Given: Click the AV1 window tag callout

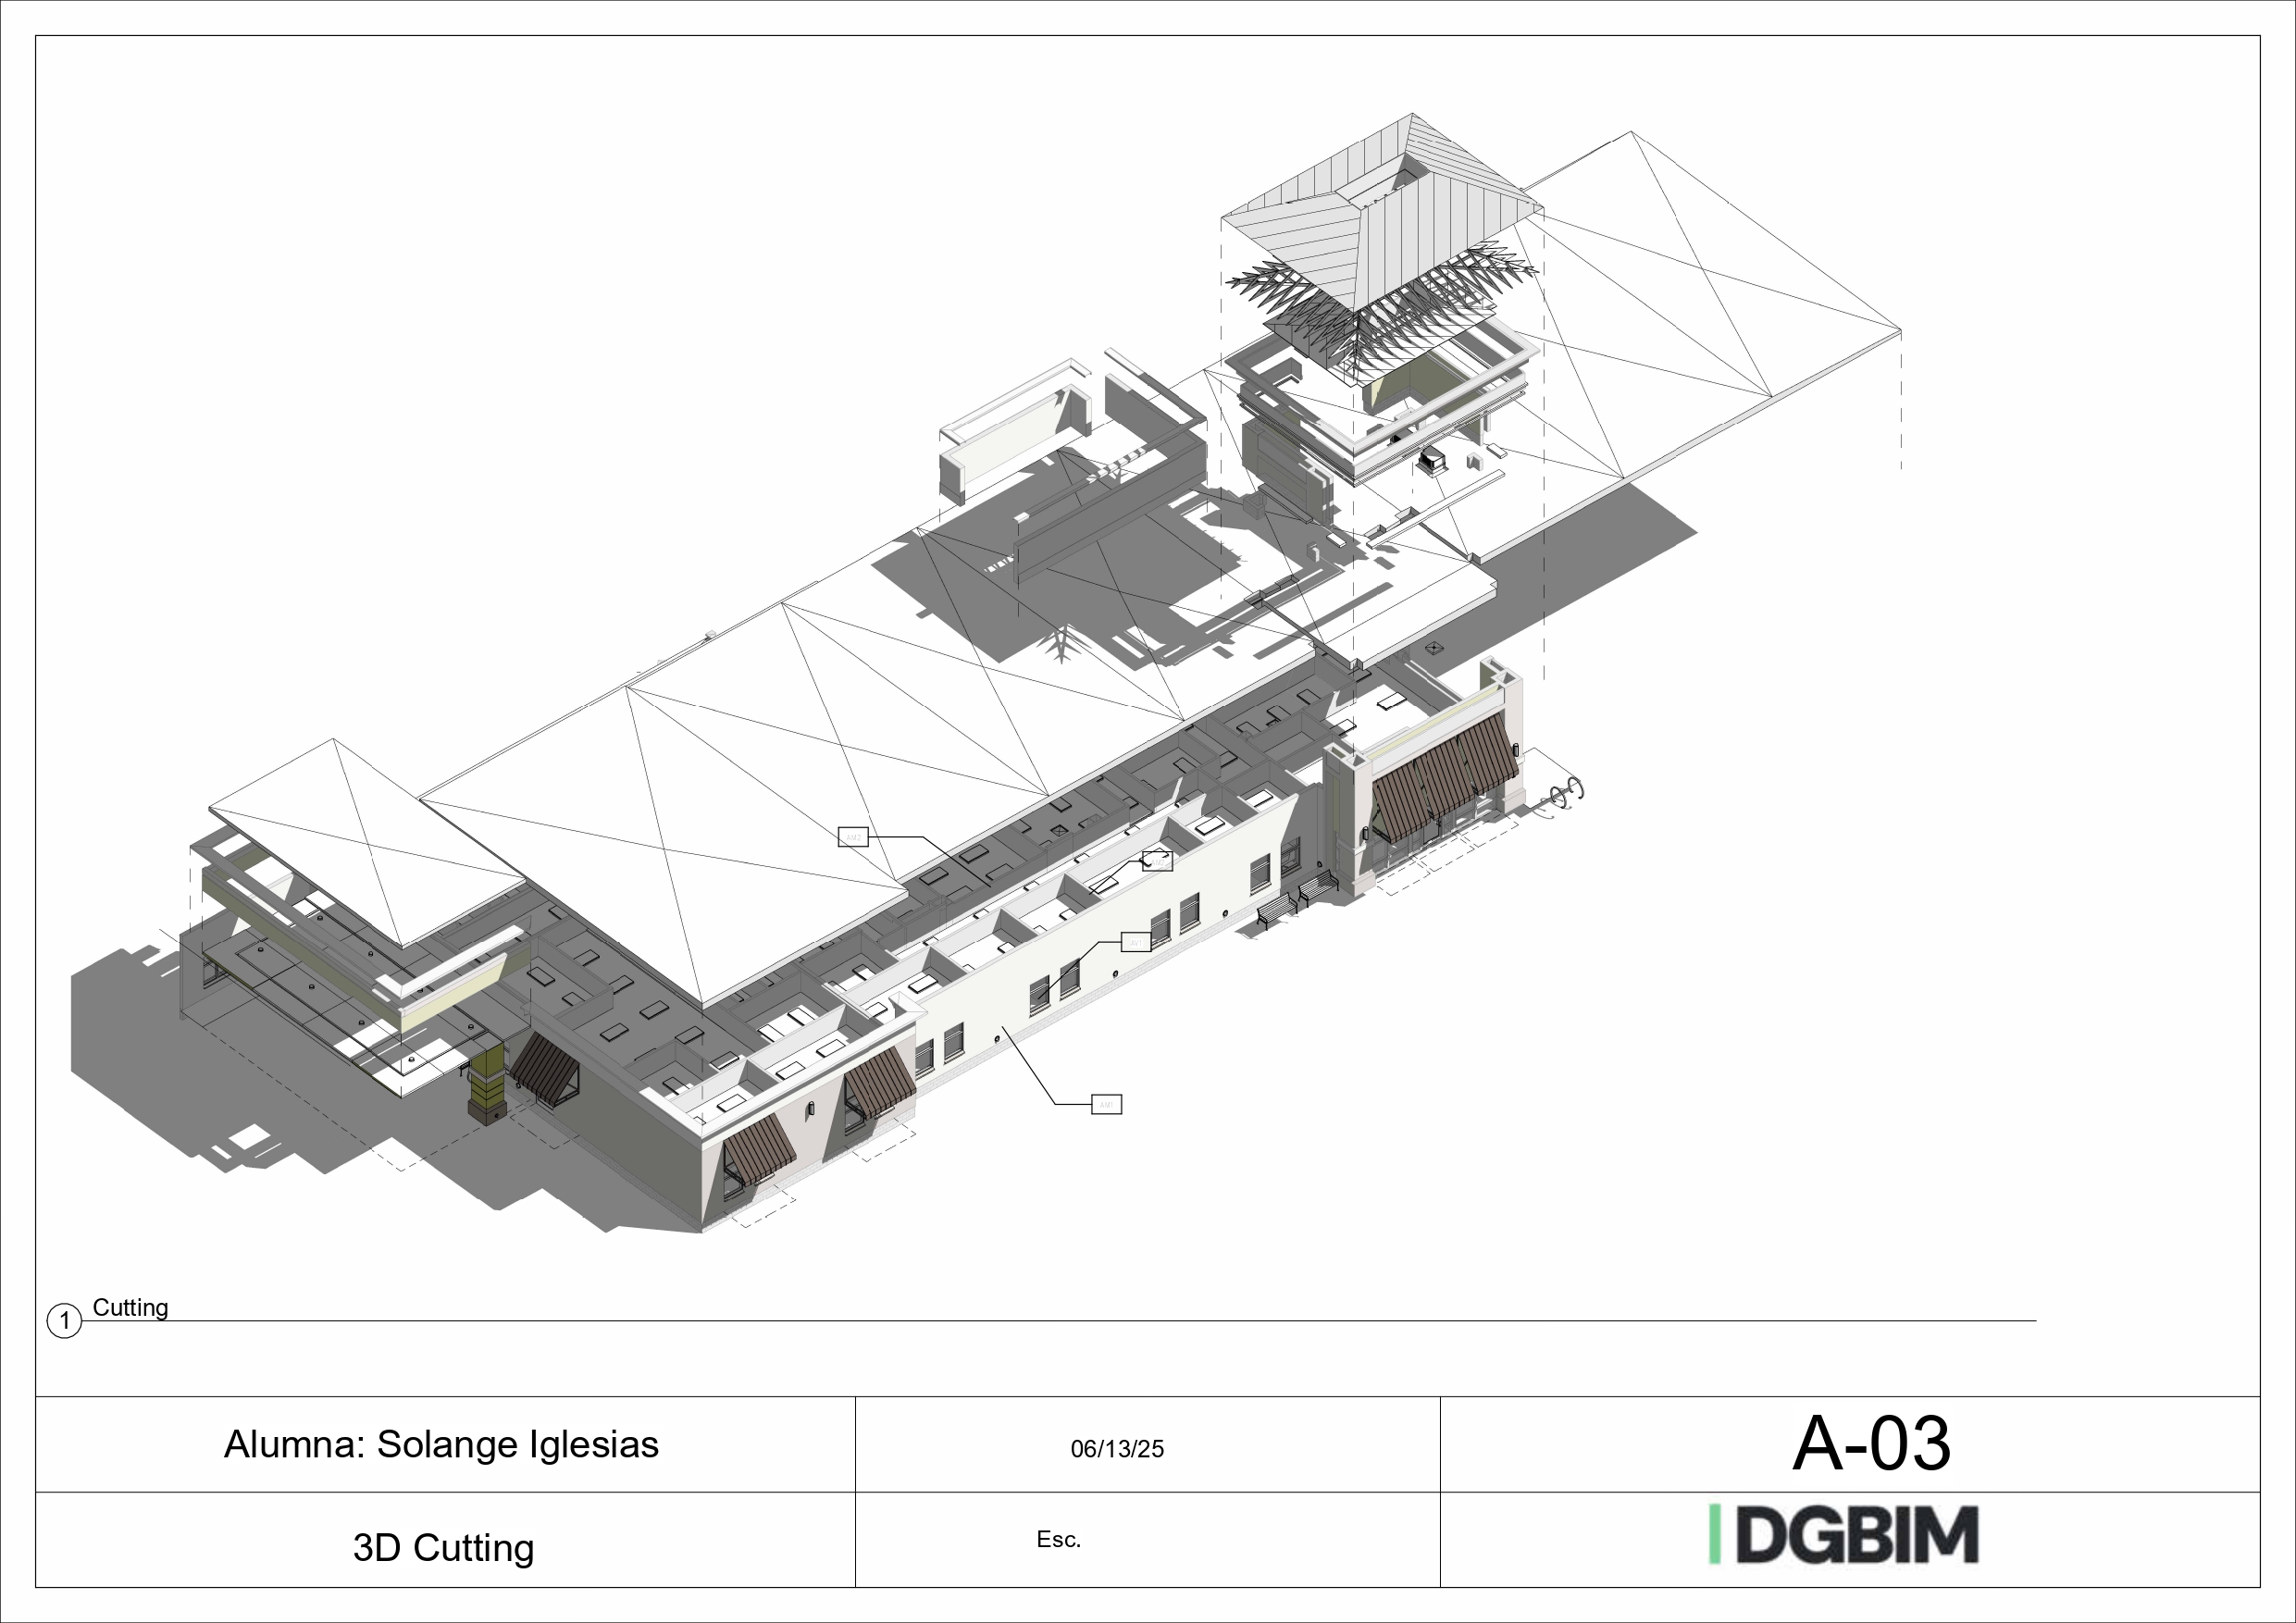Looking at the screenshot, I should tap(1137, 943).
